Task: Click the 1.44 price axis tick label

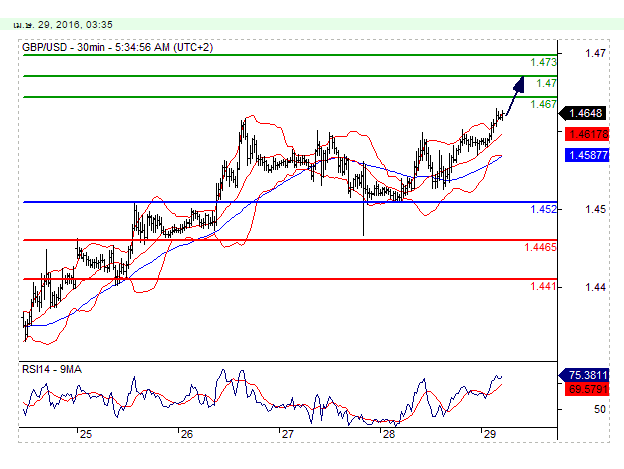Action: click(595, 287)
